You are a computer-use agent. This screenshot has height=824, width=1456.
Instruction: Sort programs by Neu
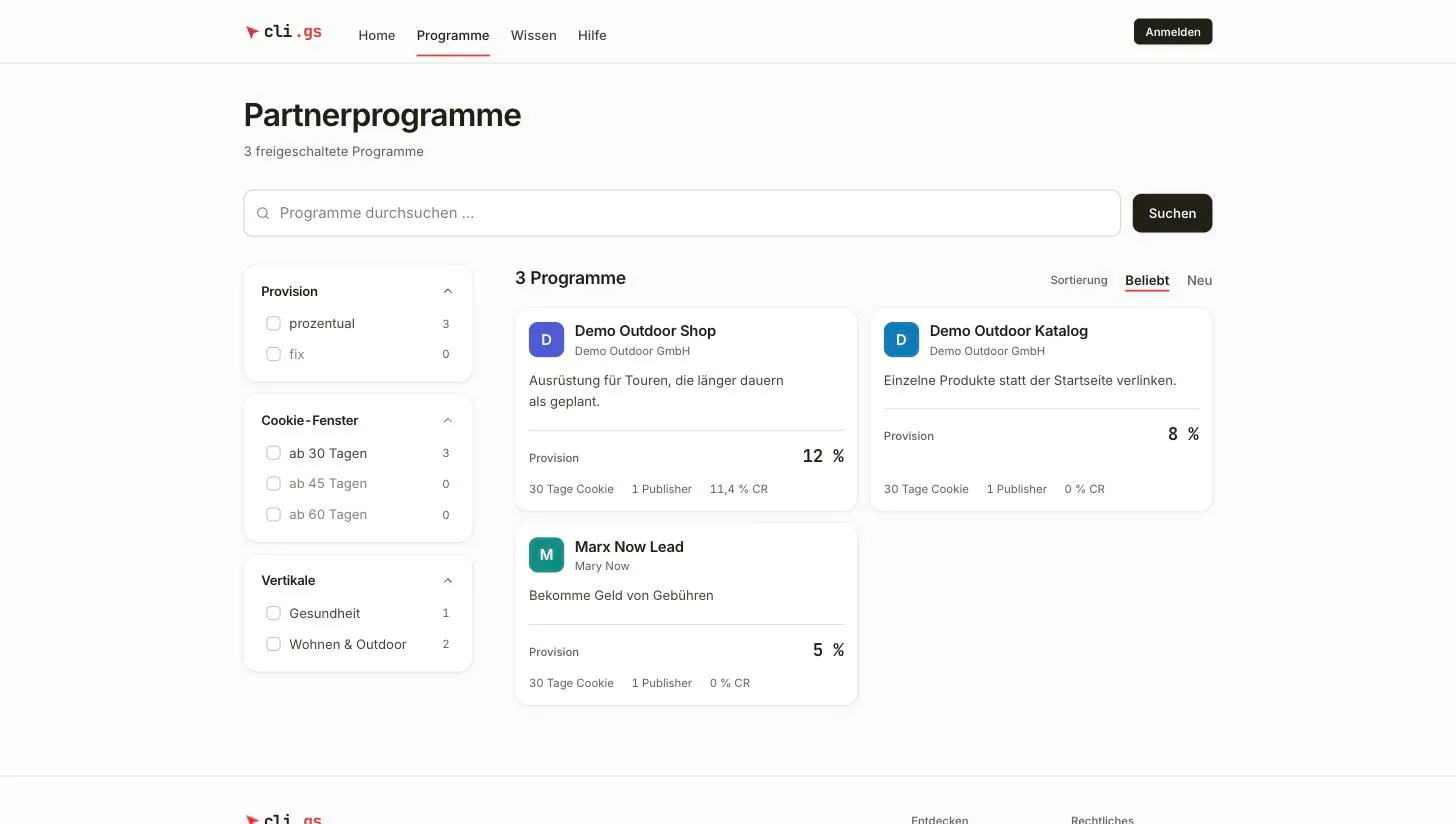1199,280
